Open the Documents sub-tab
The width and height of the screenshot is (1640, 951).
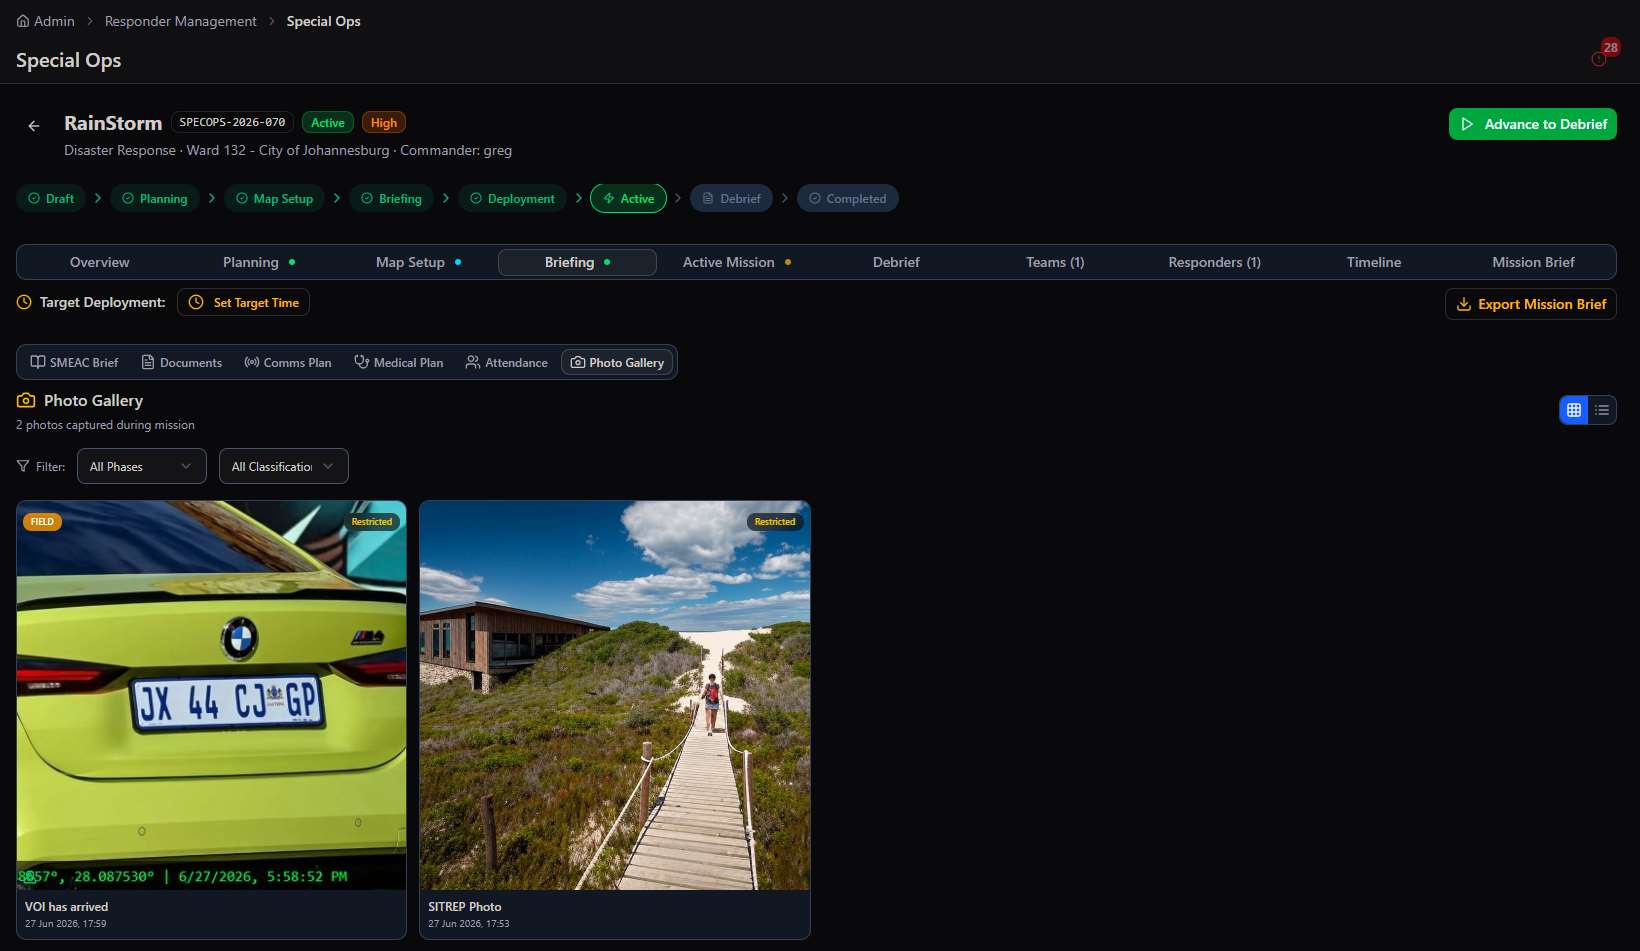tap(182, 363)
